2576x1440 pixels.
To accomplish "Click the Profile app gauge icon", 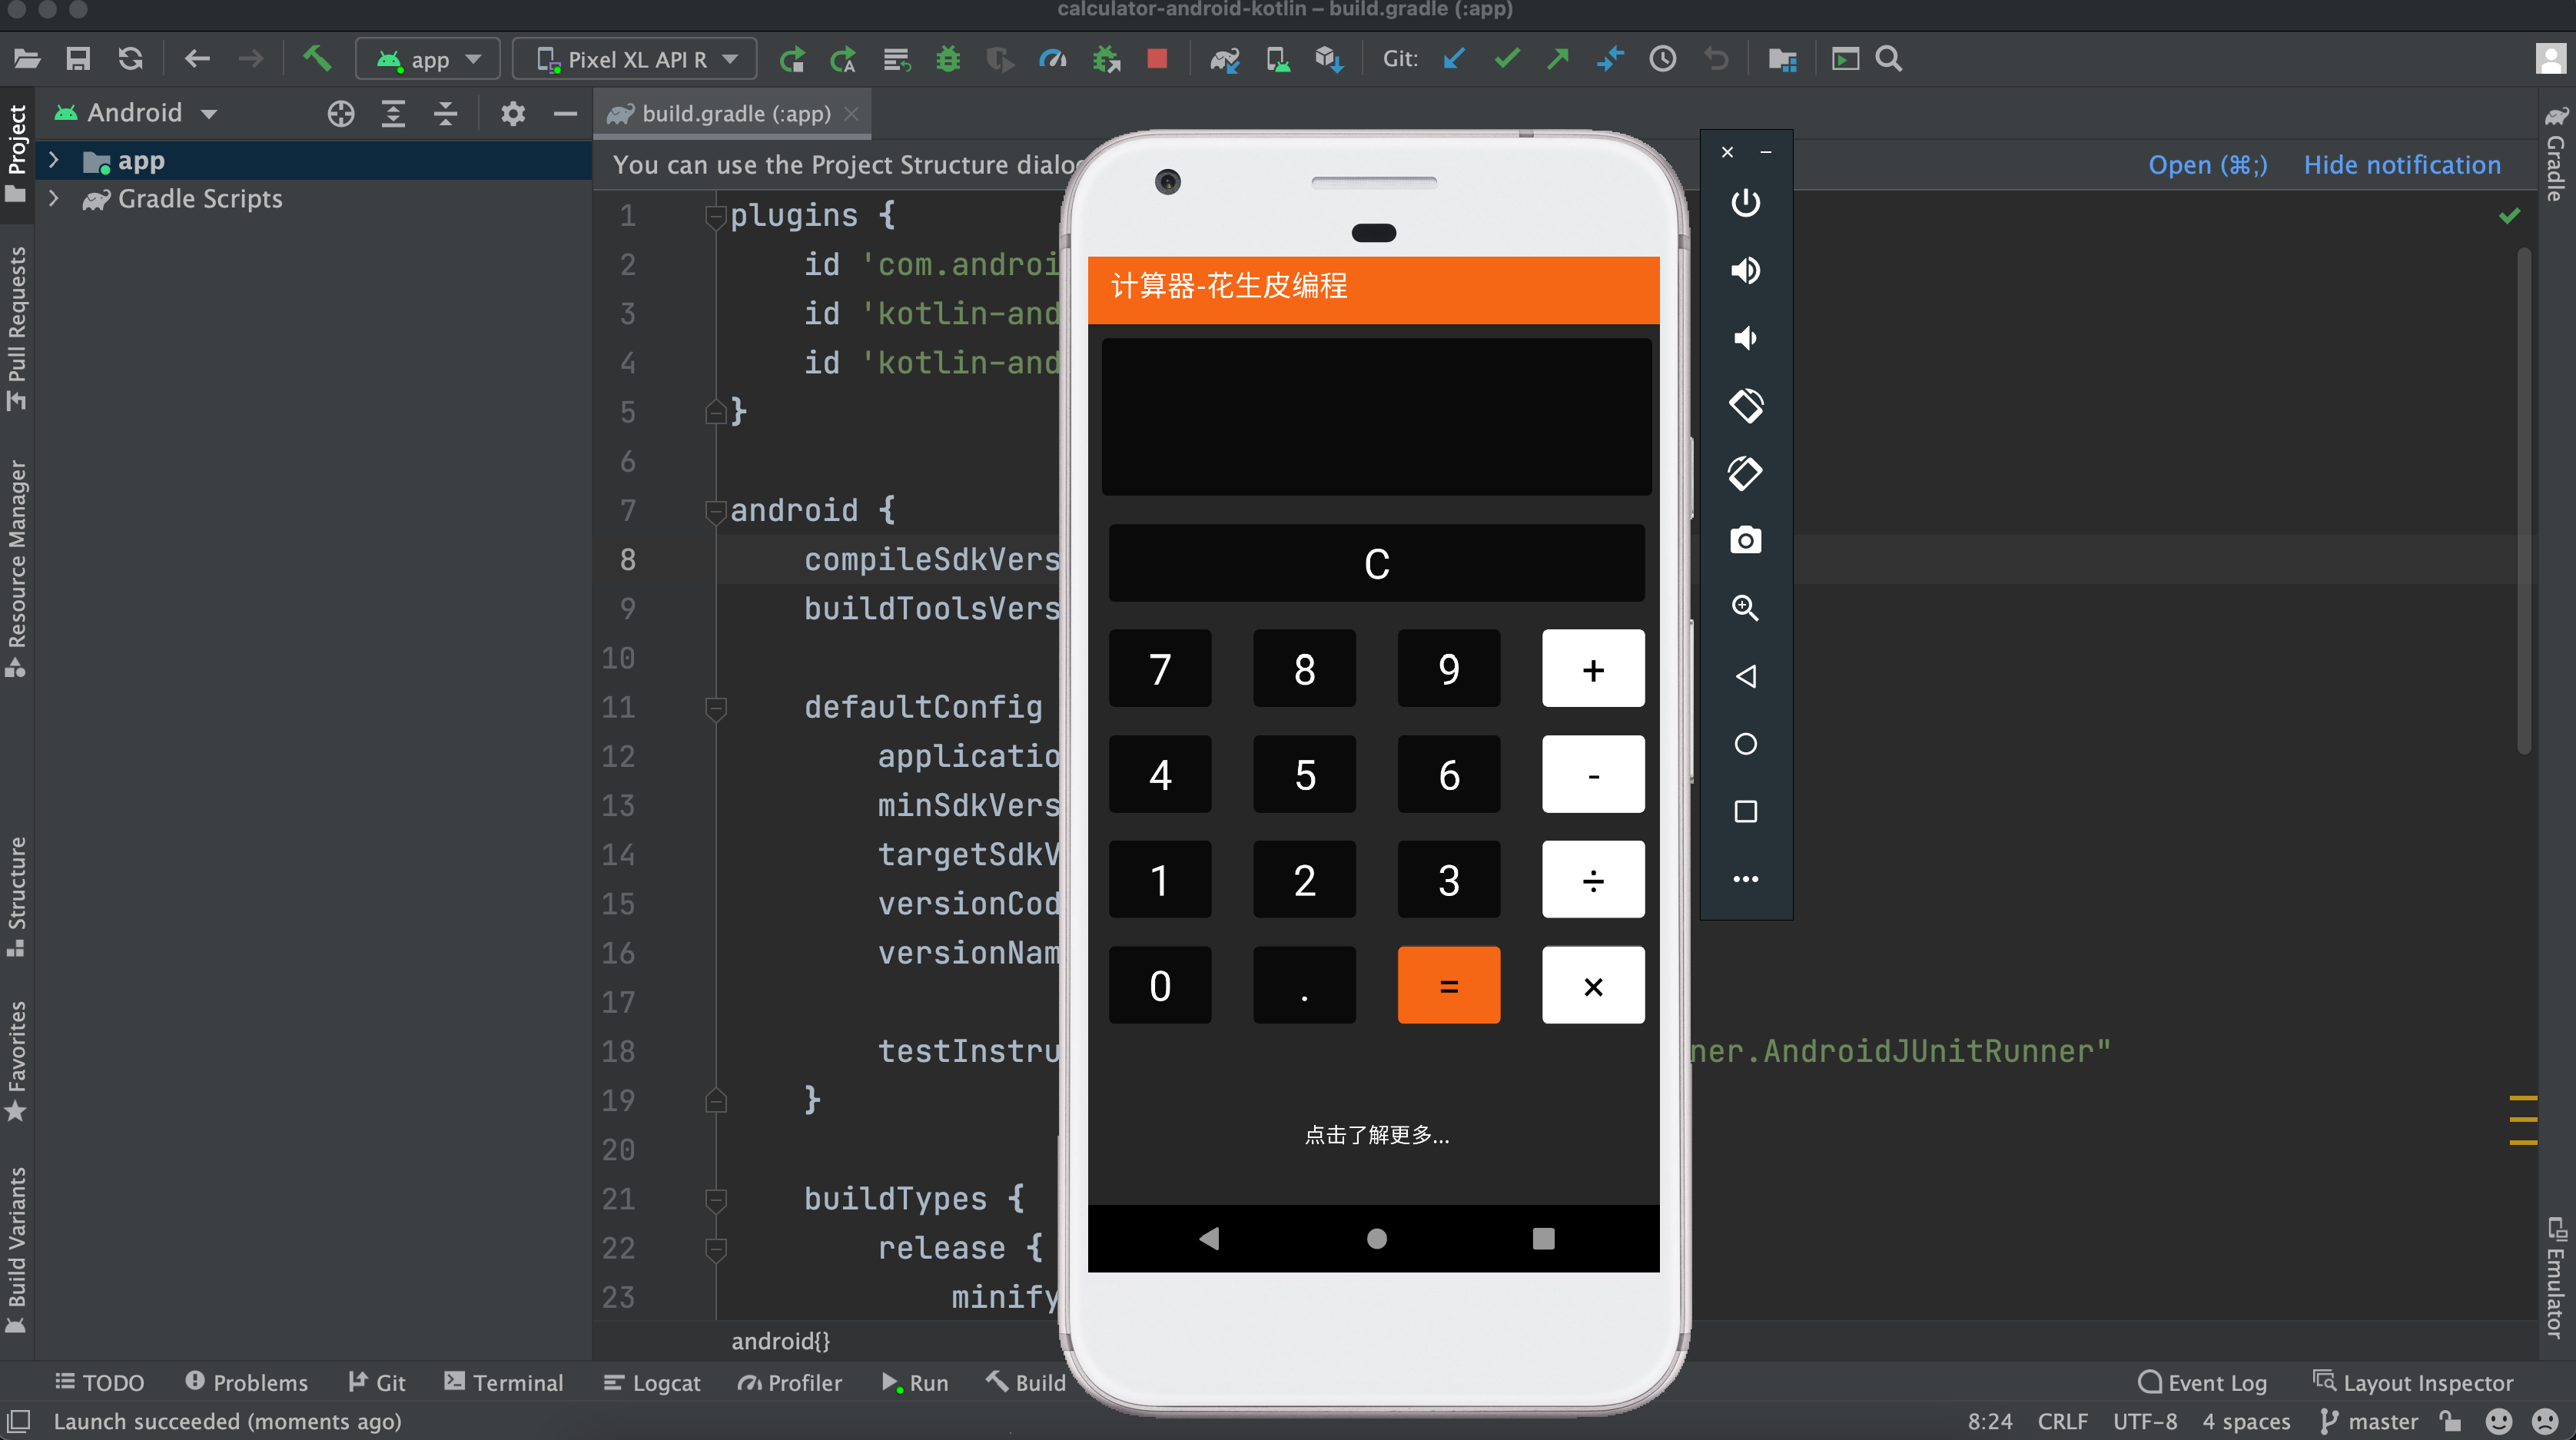I will pos(1053,59).
